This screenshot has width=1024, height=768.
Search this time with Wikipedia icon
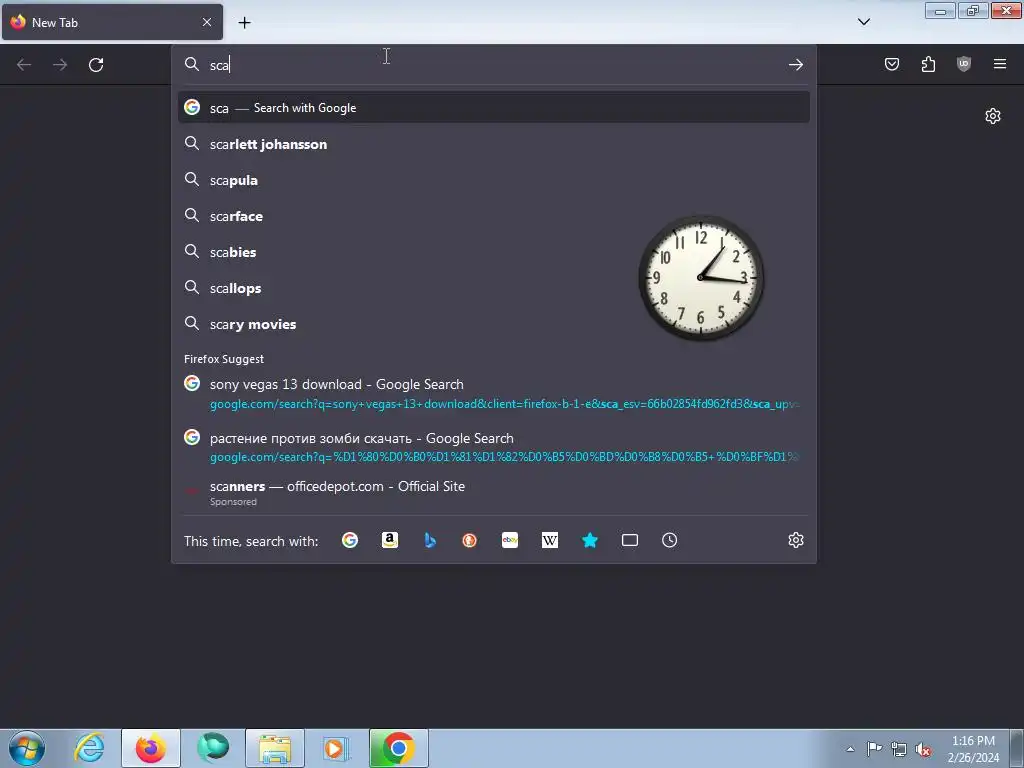pos(550,540)
